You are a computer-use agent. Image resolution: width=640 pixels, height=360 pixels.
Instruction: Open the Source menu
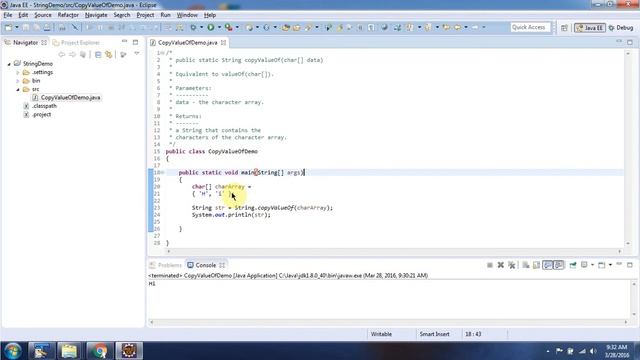coord(43,15)
